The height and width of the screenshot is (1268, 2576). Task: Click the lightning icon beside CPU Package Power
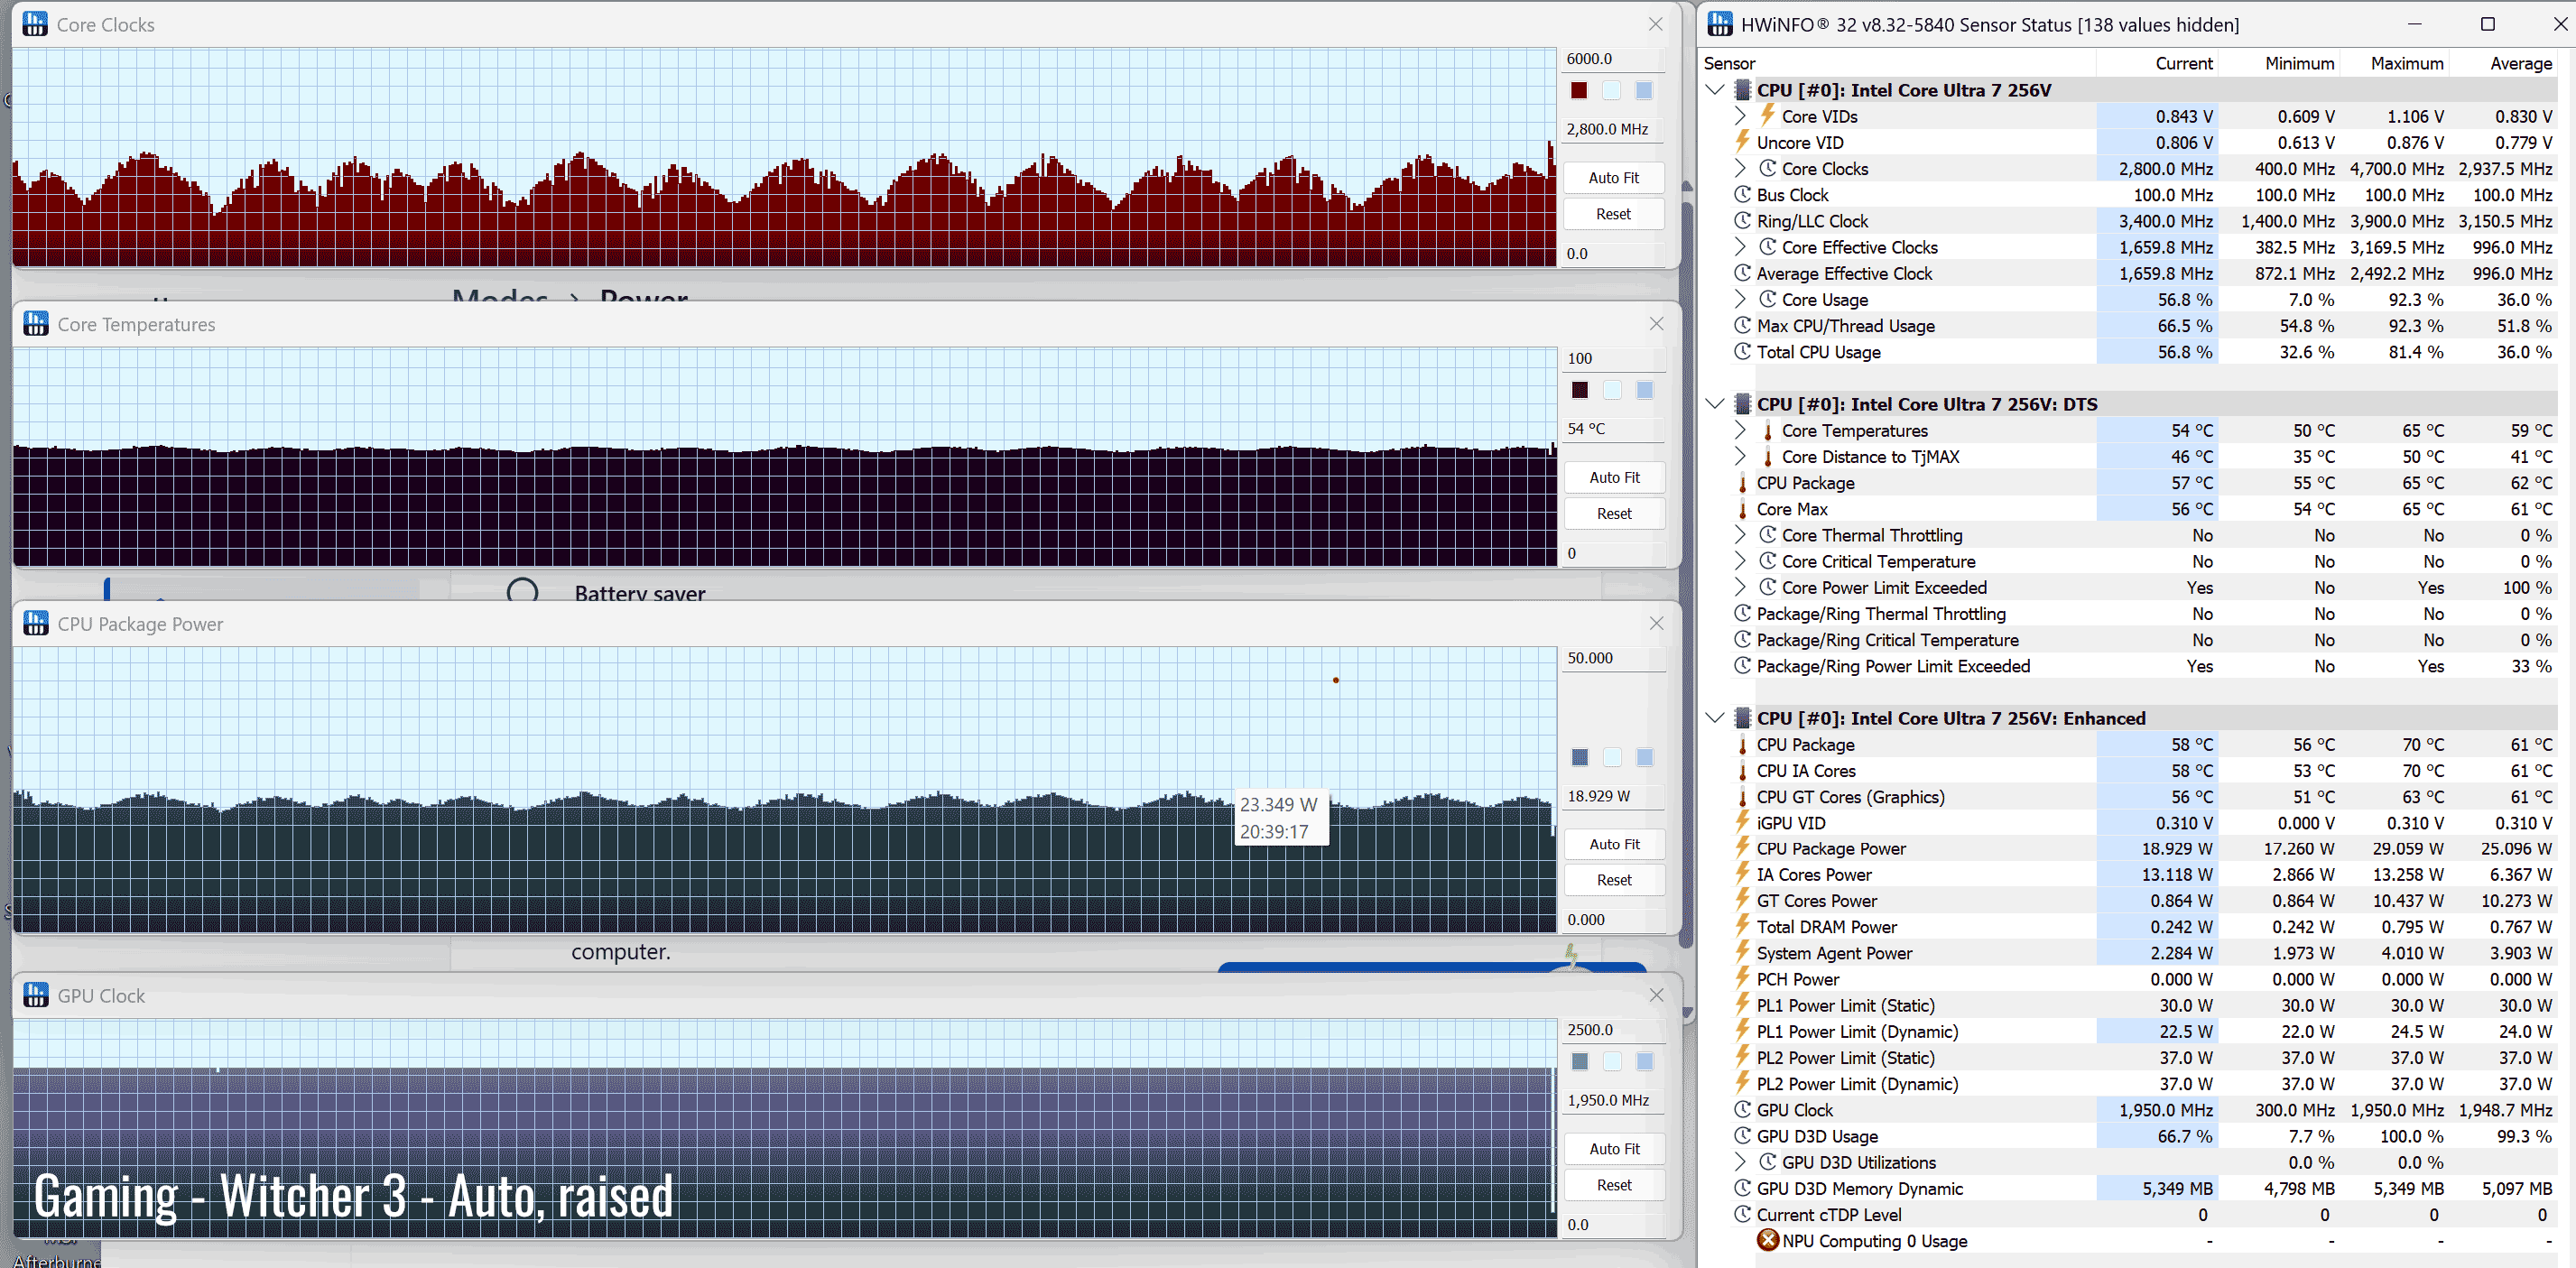click(x=1742, y=848)
